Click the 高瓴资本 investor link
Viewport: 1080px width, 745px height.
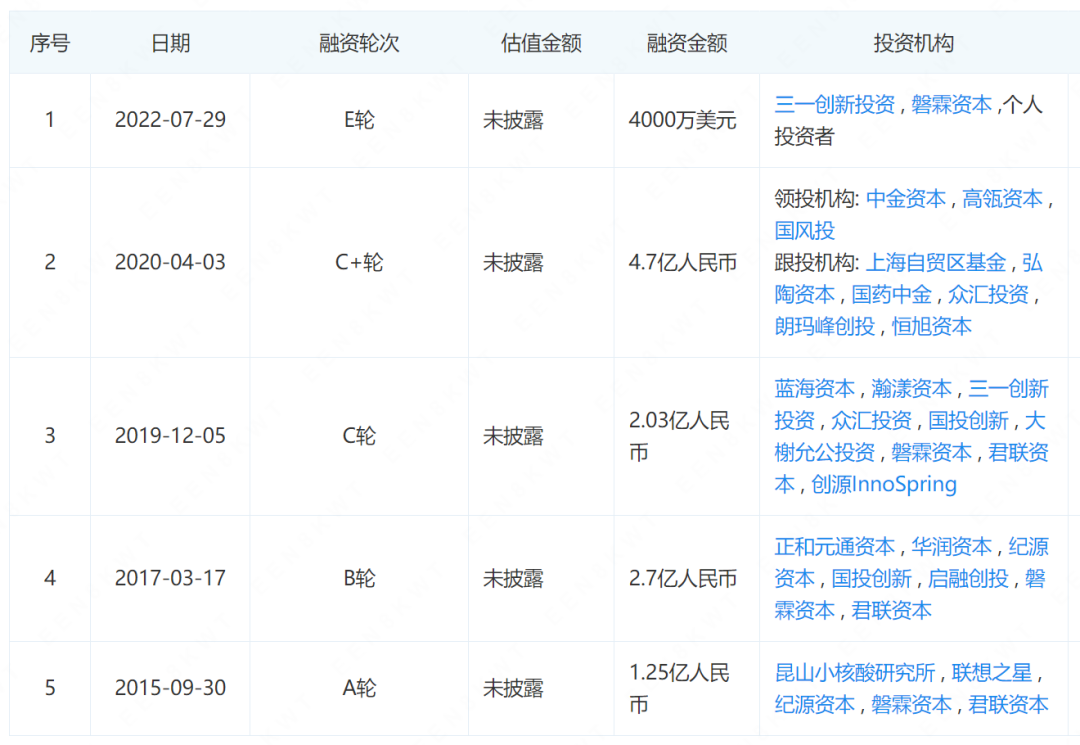pyautogui.click(x=1002, y=199)
